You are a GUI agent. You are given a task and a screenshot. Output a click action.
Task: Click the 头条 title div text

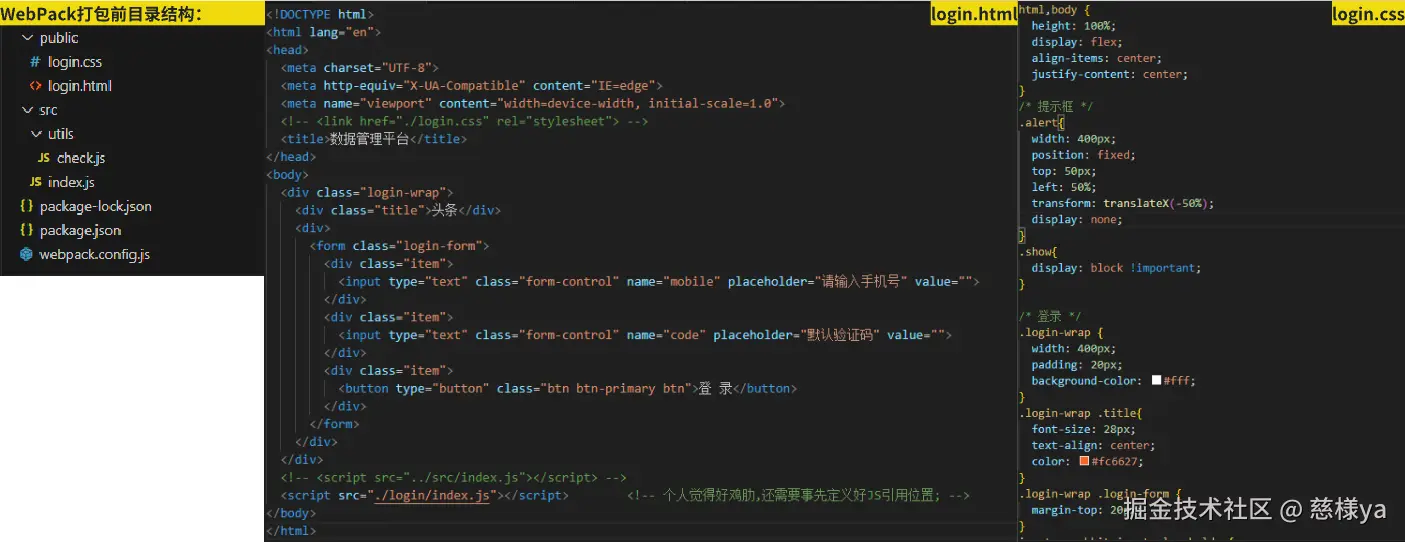(x=444, y=210)
